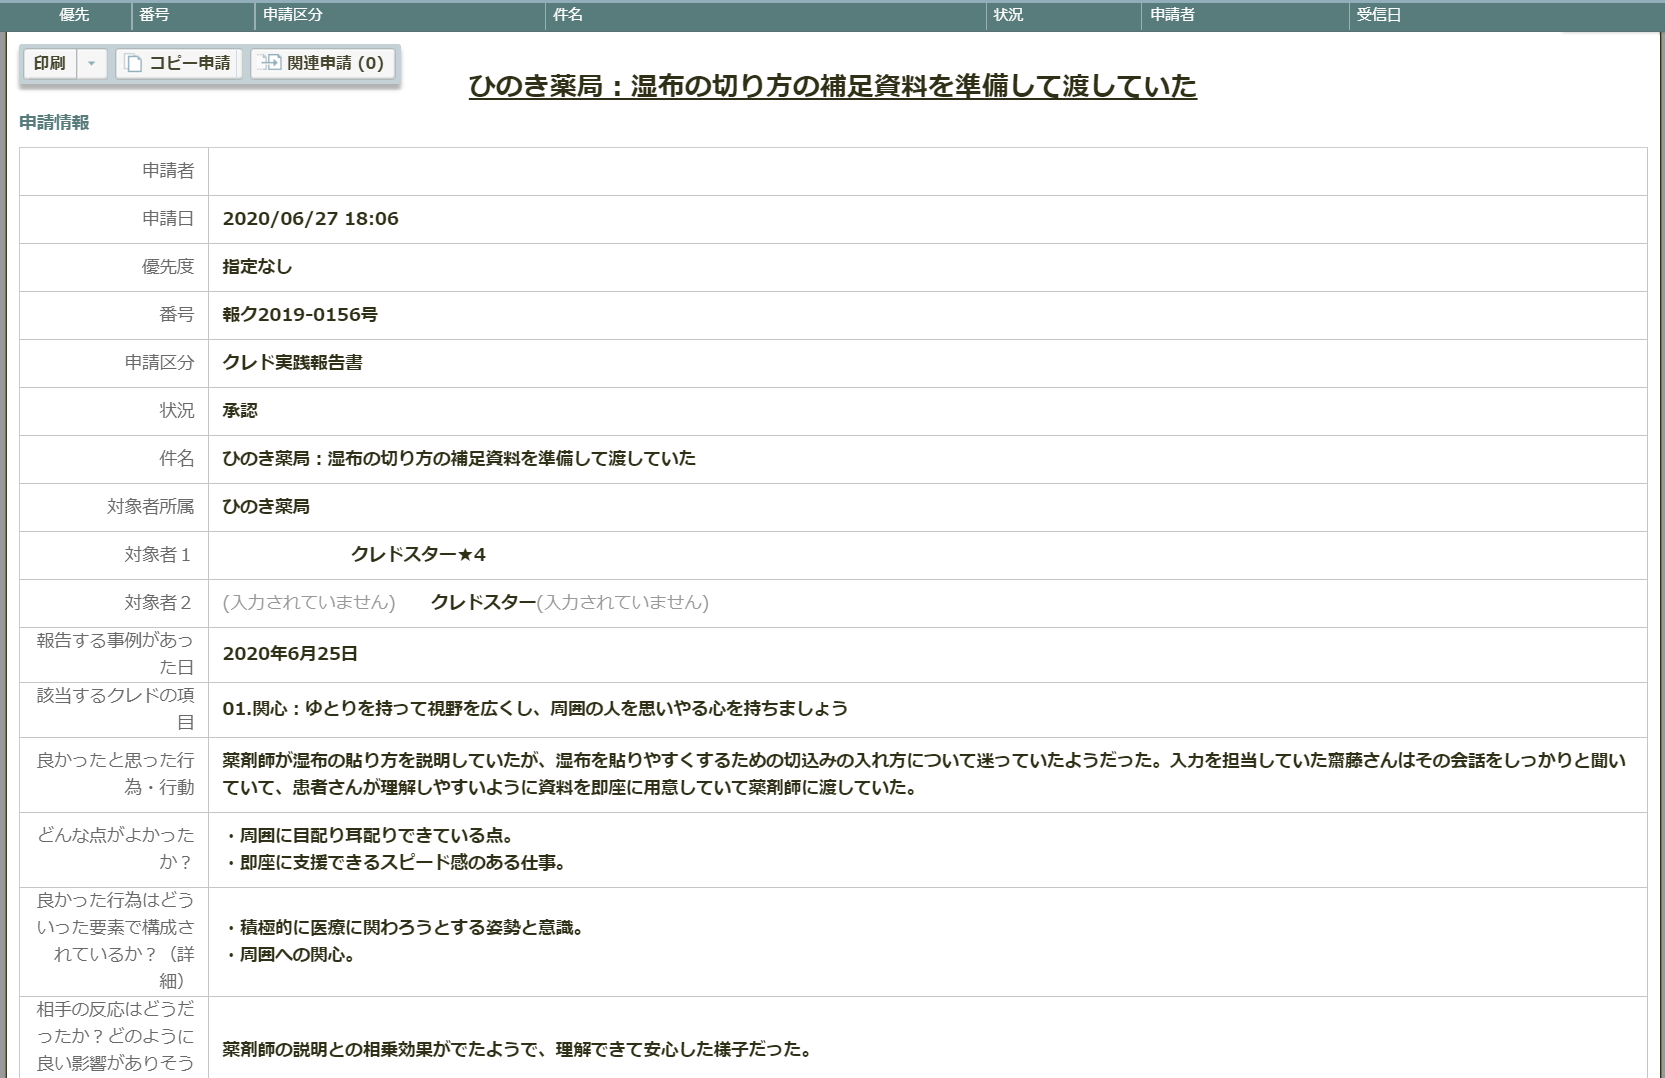
Task: Click the コピー申請 copy icon
Action: 134,63
